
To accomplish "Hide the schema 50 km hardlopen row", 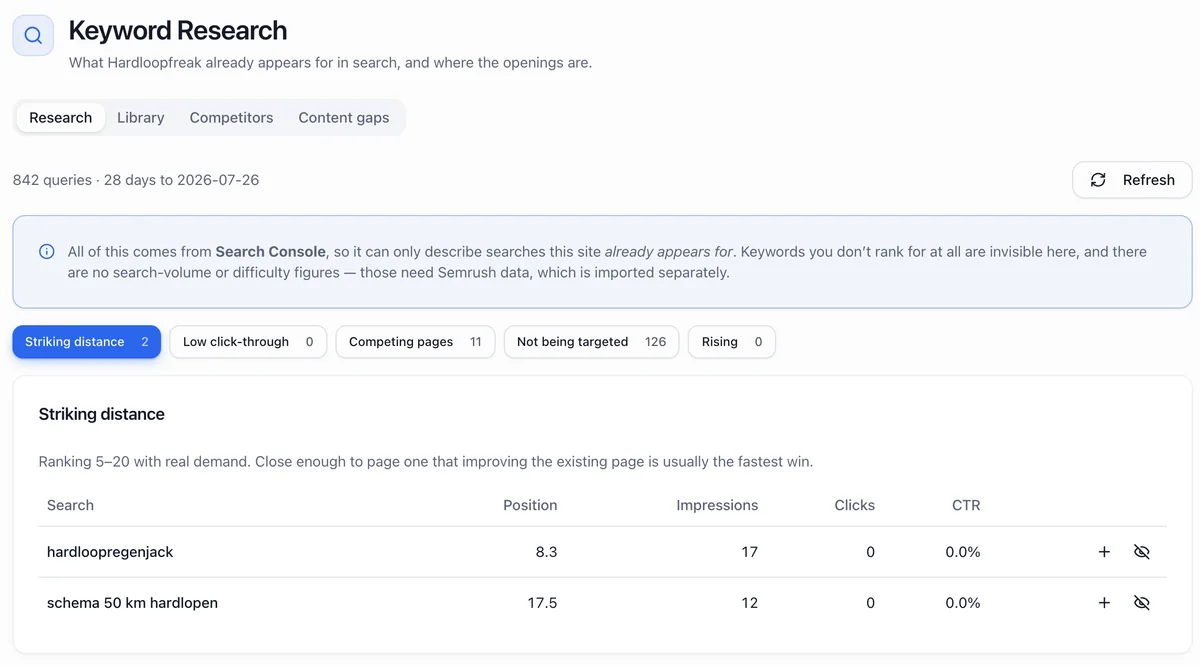I will click(1142, 603).
